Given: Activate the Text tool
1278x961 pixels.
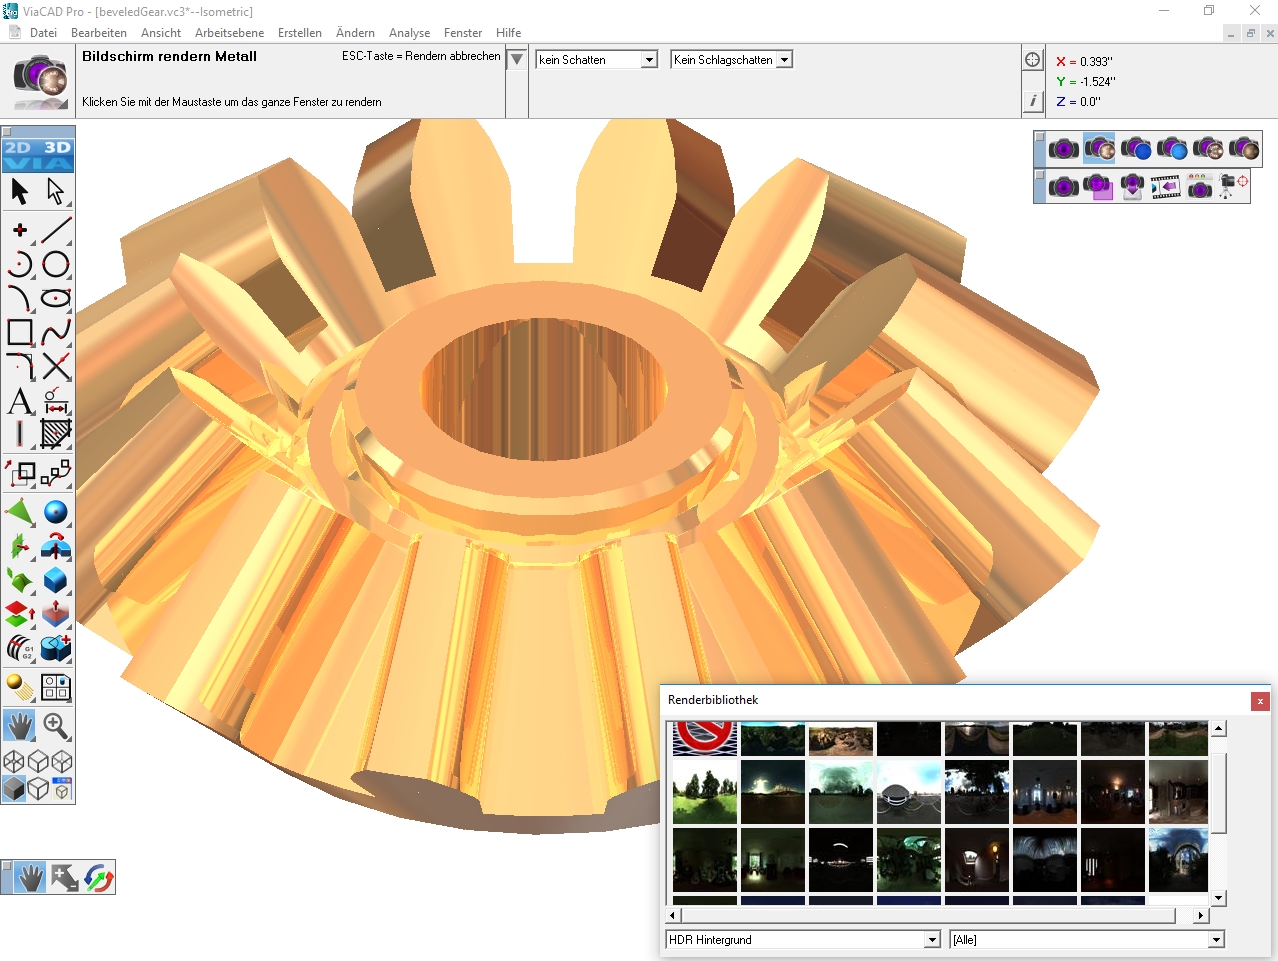Looking at the screenshot, I should (x=18, y=402).
